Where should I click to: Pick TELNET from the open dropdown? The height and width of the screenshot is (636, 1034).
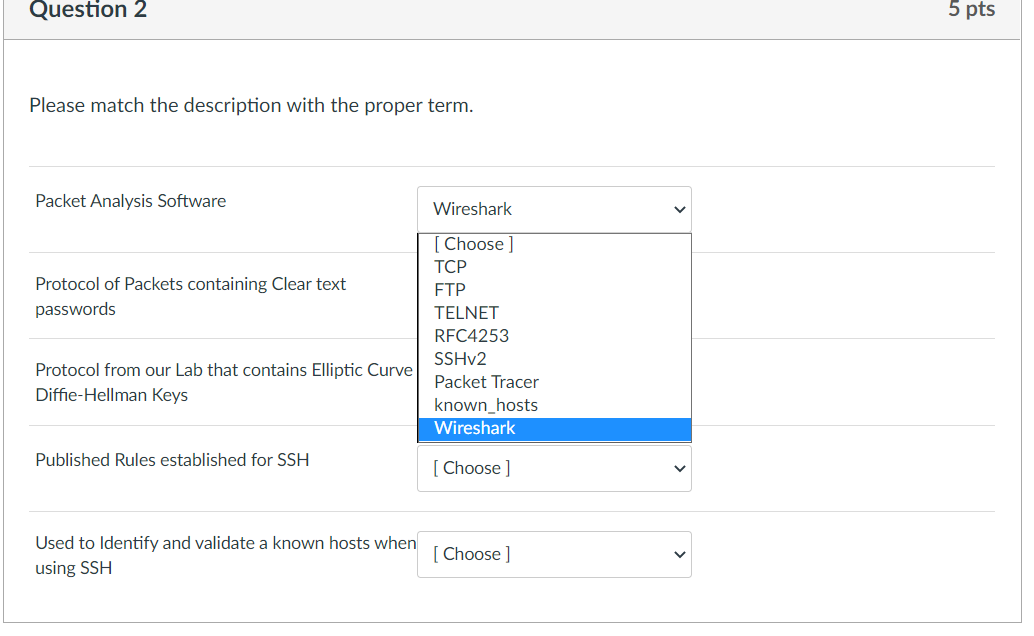[x=466, y=313]
